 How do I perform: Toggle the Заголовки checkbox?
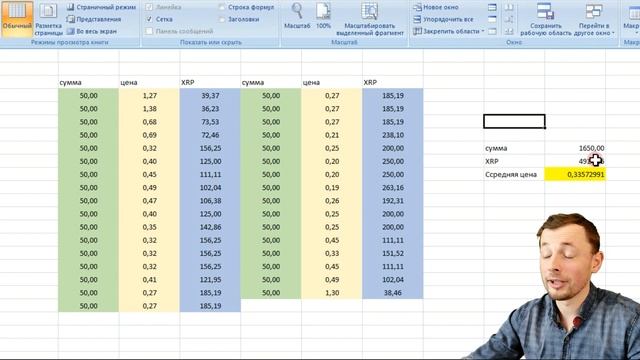[x=222, y=19]
